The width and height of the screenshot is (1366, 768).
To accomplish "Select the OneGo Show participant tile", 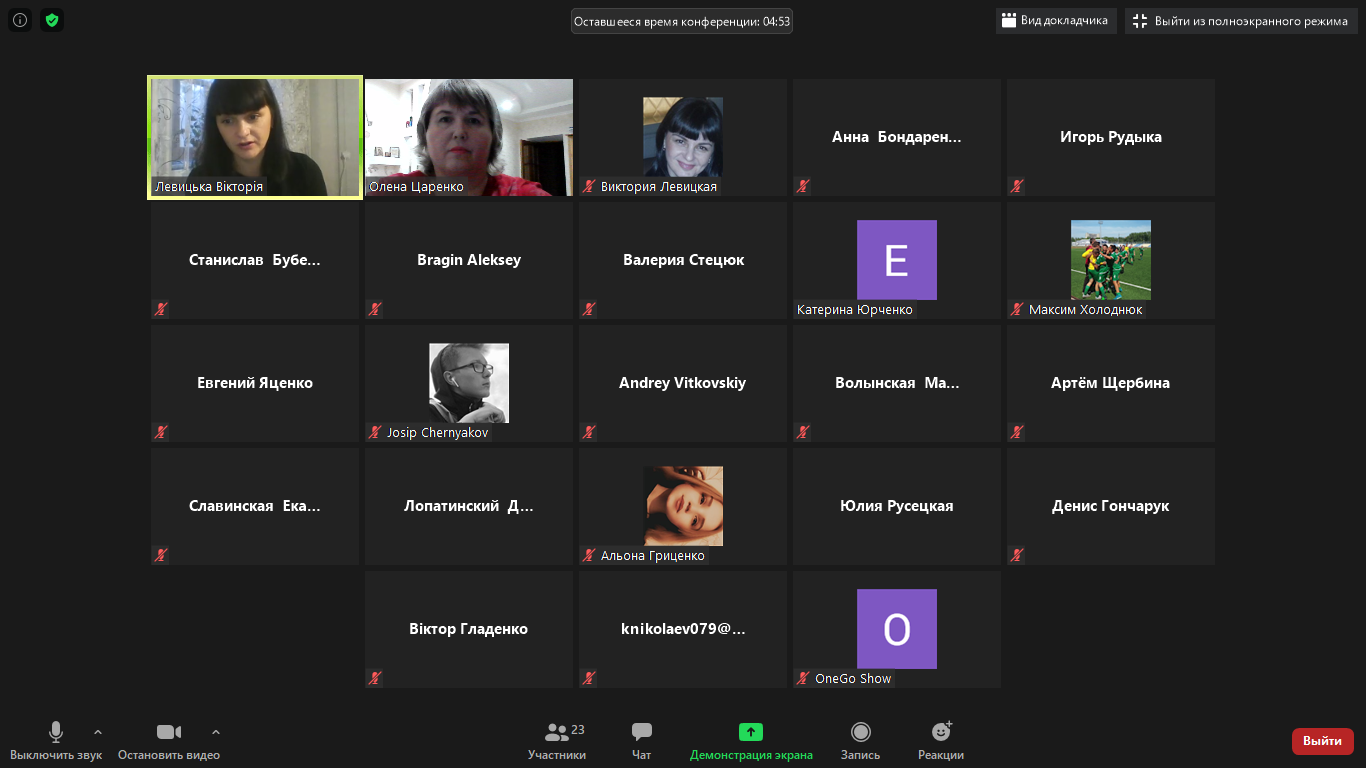I will (x=896, y=629).
